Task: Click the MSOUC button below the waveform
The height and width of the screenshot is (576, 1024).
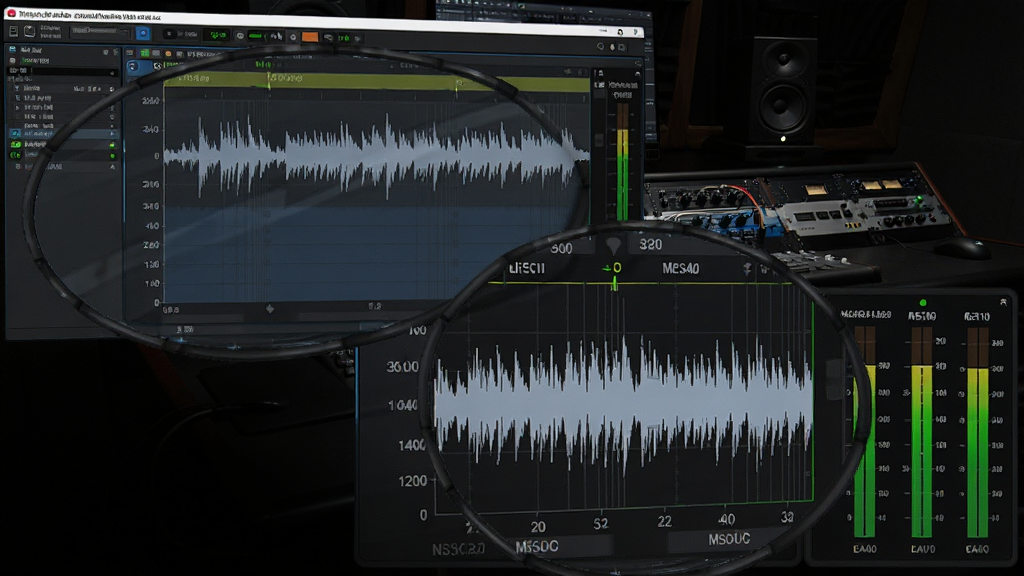Action: point(729,539)
